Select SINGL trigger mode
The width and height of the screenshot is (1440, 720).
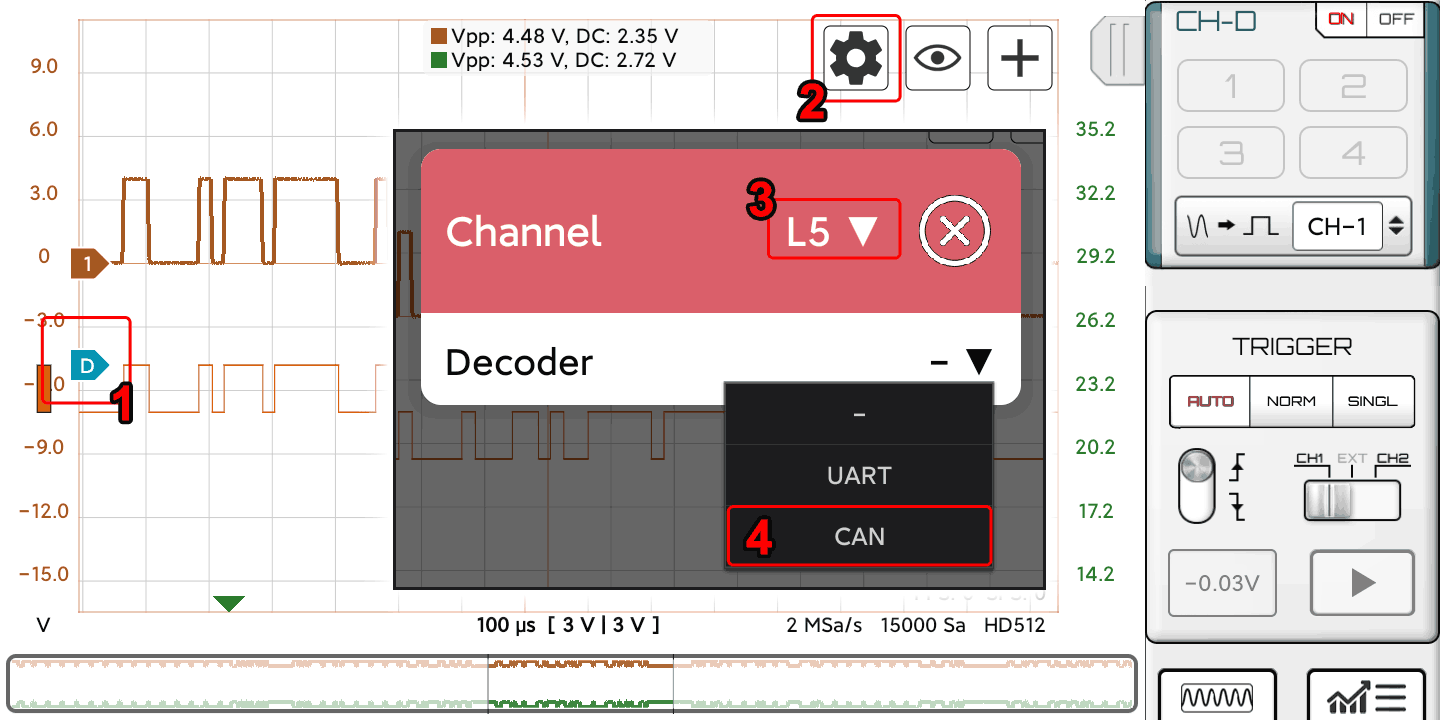[x=1373, y=401]
